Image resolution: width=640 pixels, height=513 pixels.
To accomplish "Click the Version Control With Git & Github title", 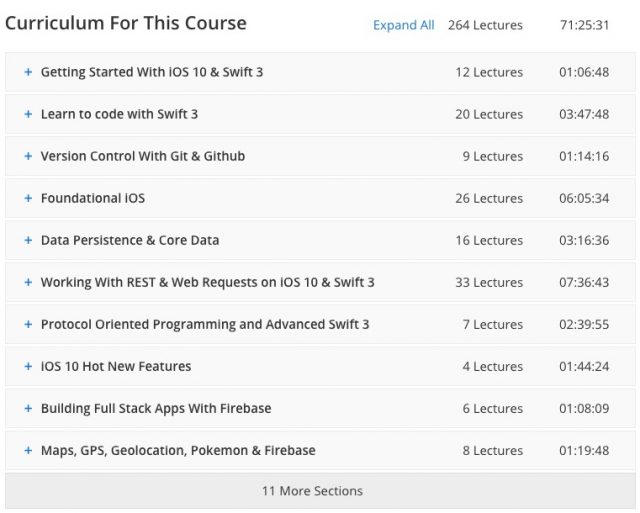I will tap(143, 156).
